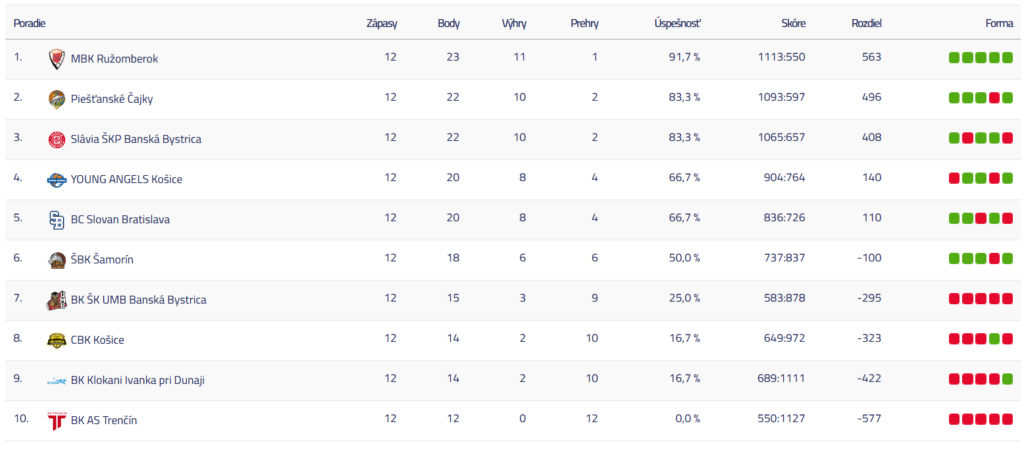
Task: Click the BK Klokani Ivanka pri Dunaji logo
Action: pyautogui.click(x=57, y=381)
